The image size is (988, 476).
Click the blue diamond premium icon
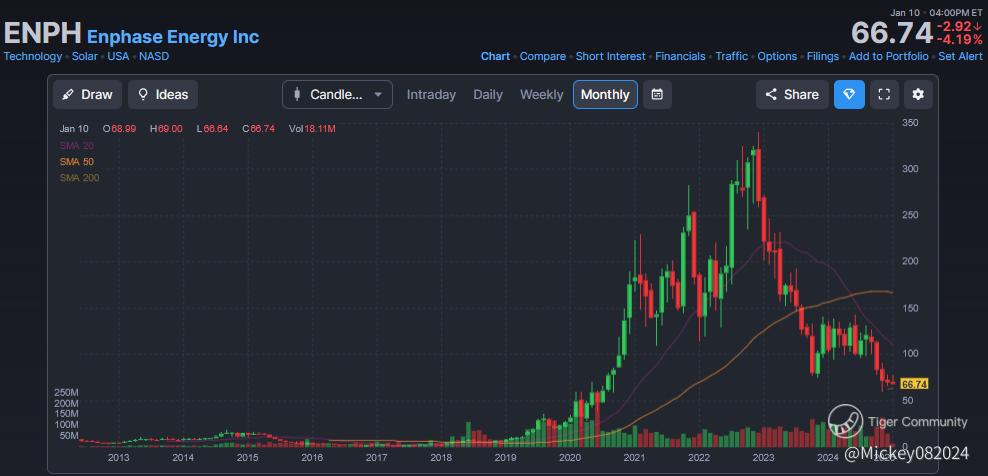849,95
